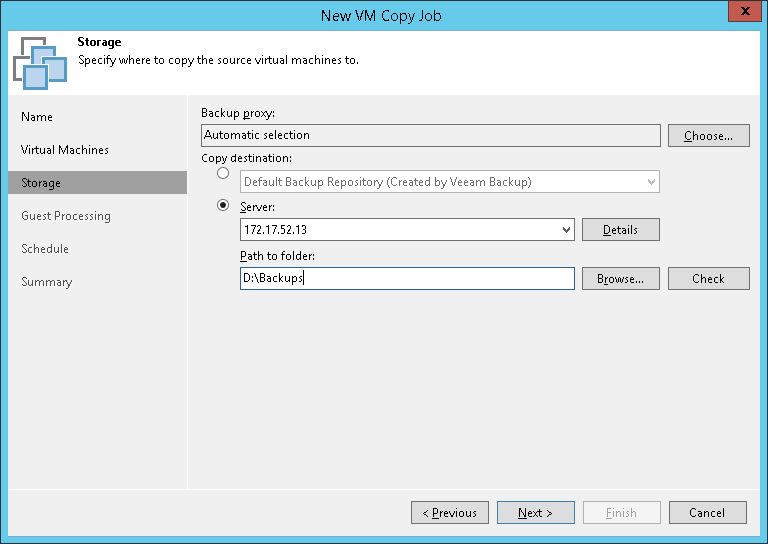Jump to the Guest Processing step

click(x=66, y=216)
